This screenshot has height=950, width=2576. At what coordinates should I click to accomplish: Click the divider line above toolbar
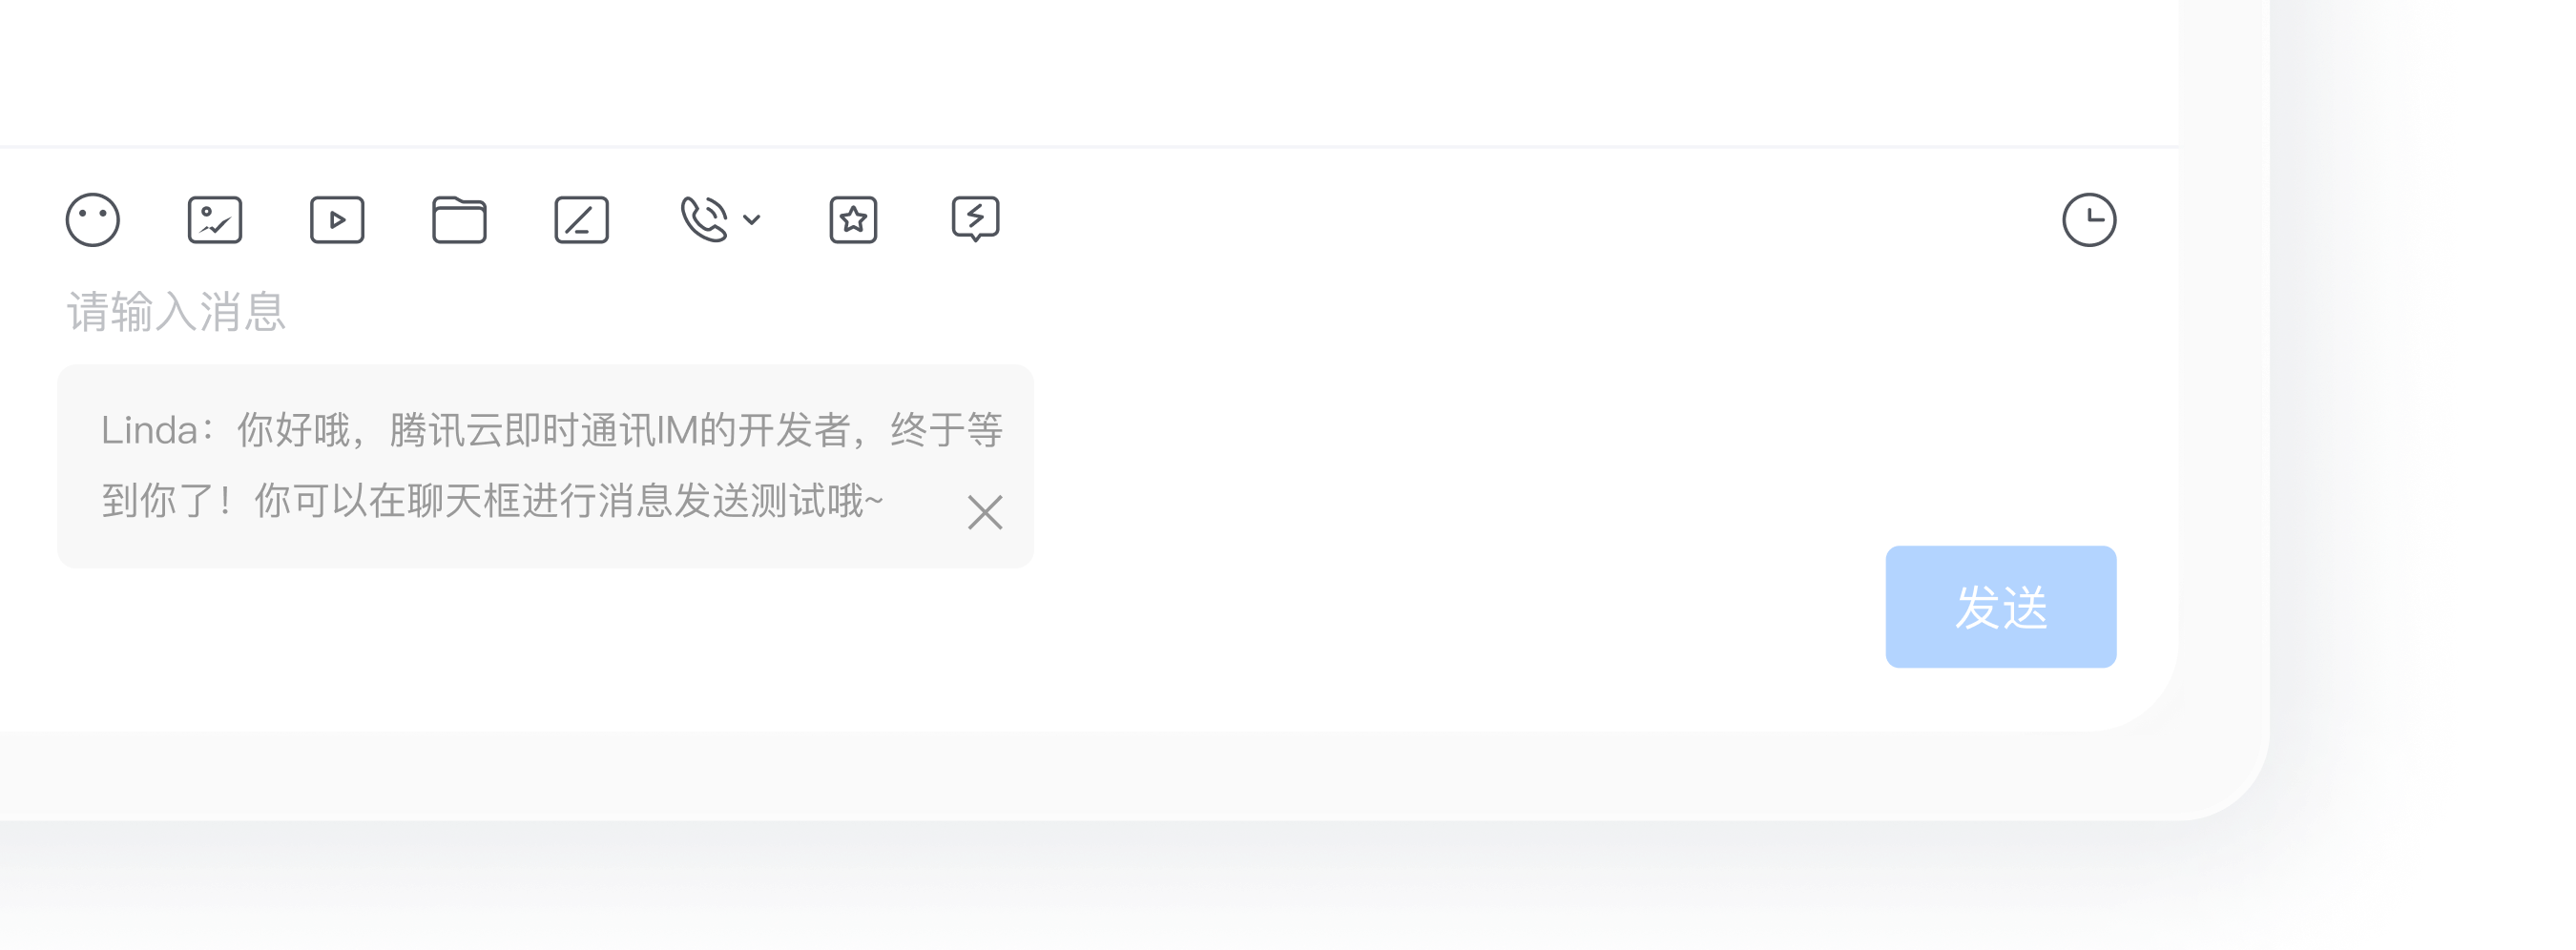coord(1089,147)
